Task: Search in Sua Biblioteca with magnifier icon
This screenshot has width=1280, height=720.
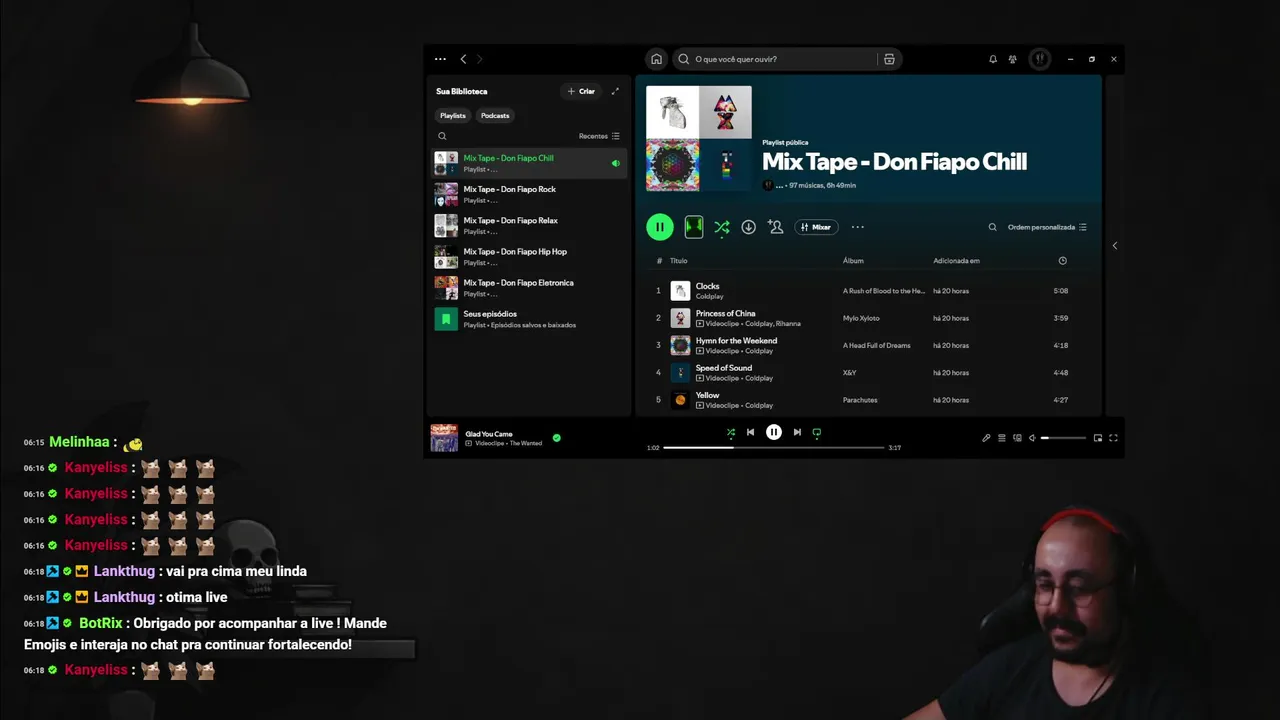Action: click(x=442, y=136)
